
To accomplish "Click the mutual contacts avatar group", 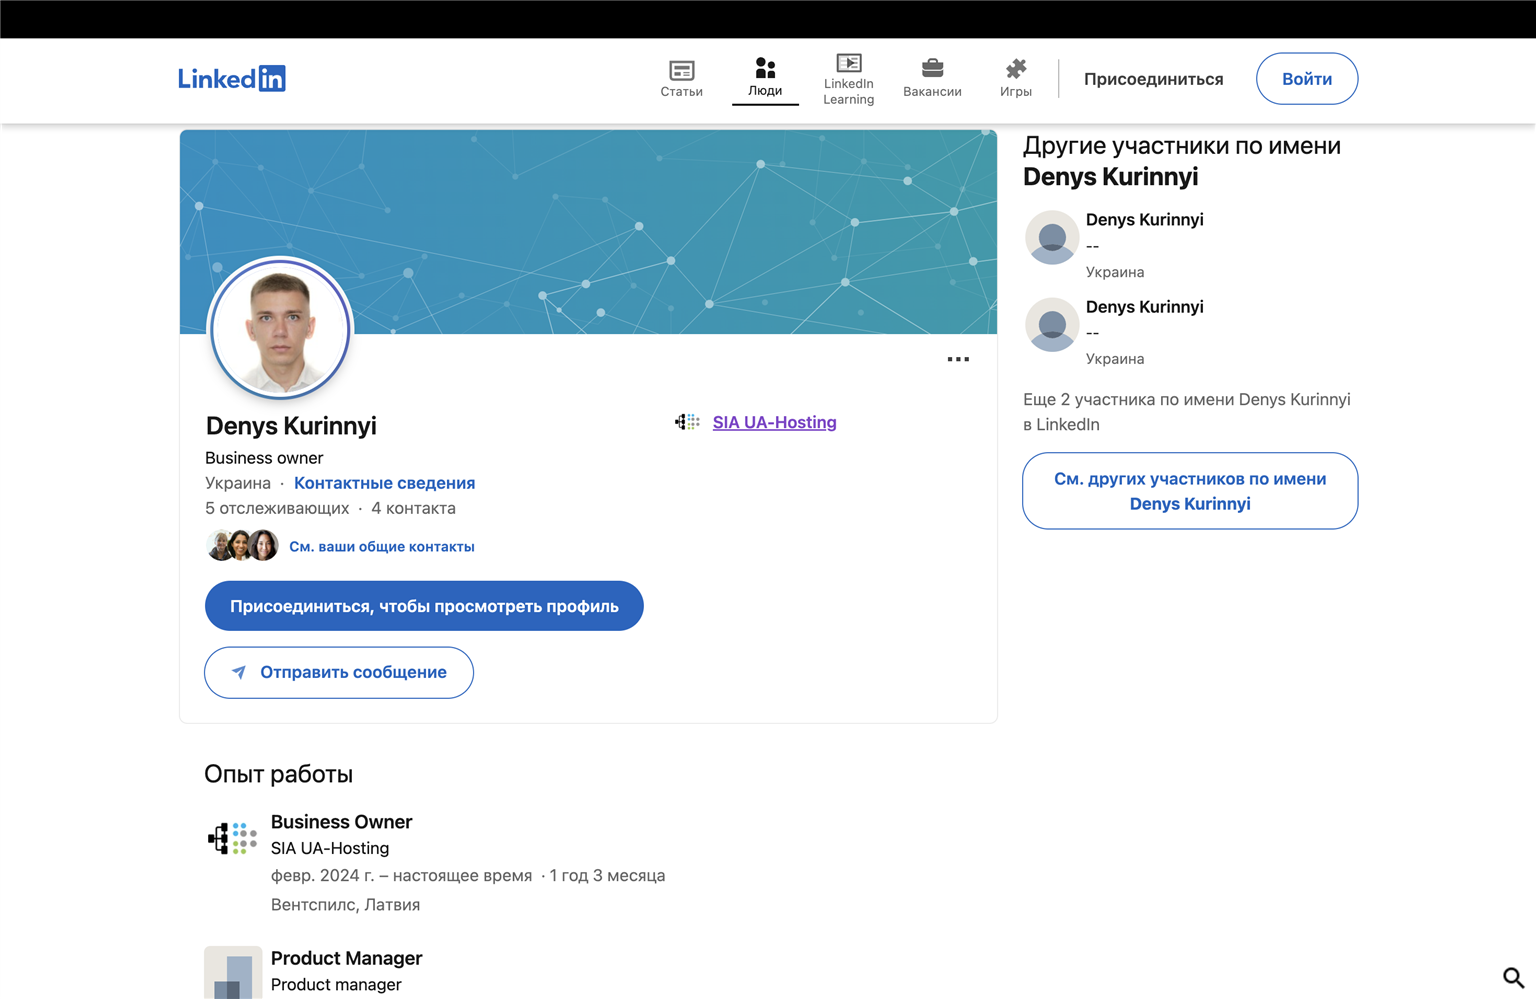I will coord(242,545).
